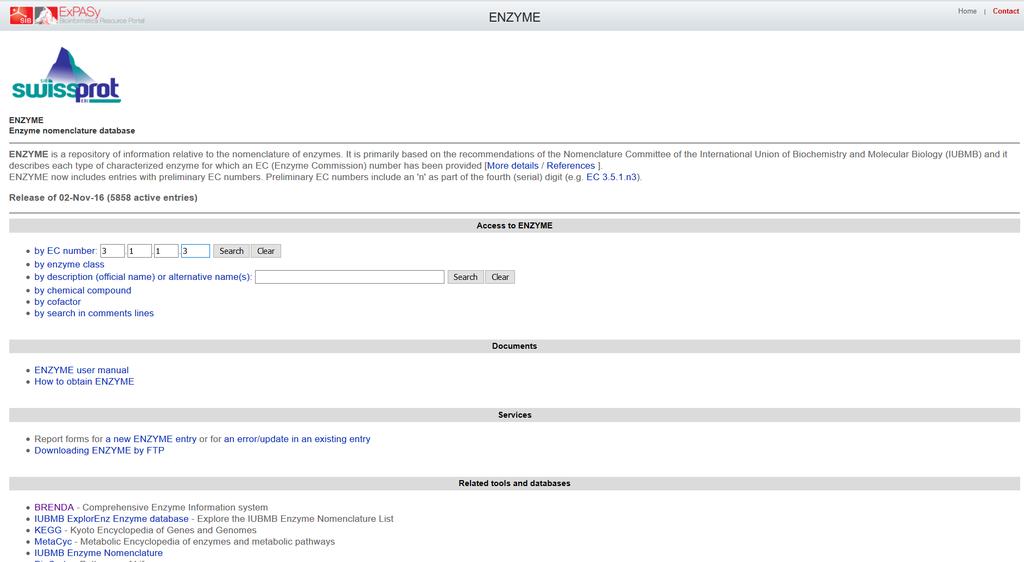
Task: Click Search next to EC number fields
Action: [231, 251]
